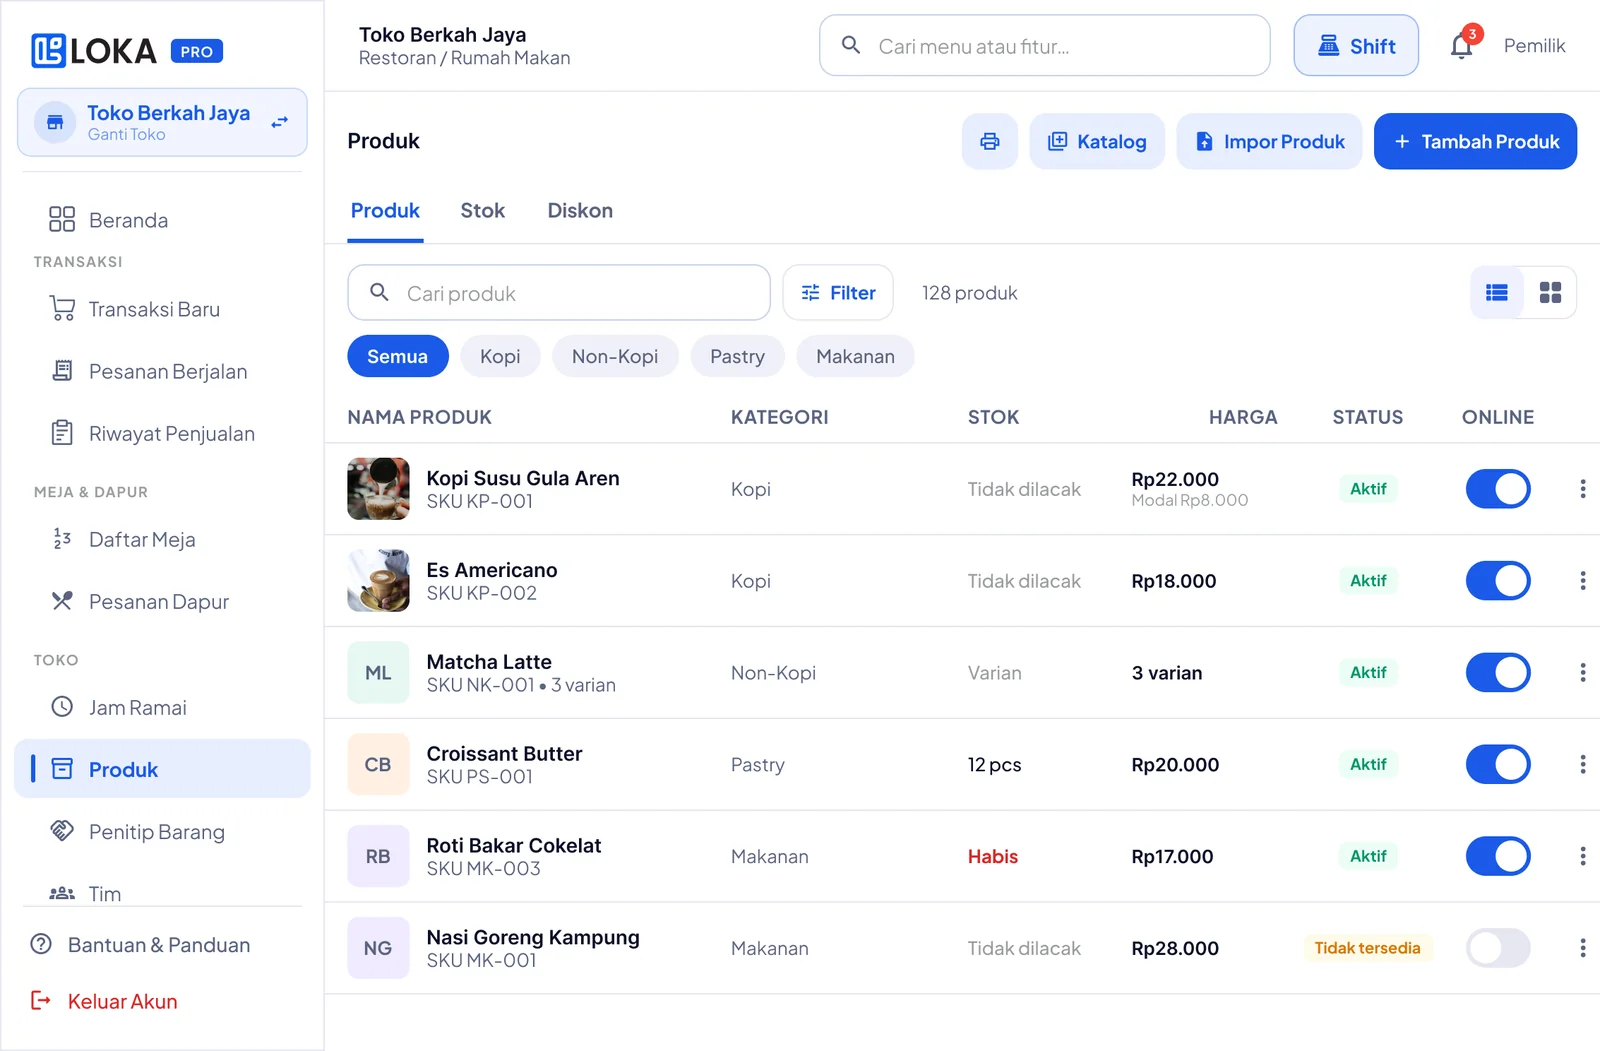Toggle online switch for Croissant Butter
This screenshot has height=1051, width=1600.
(1498, 764)
